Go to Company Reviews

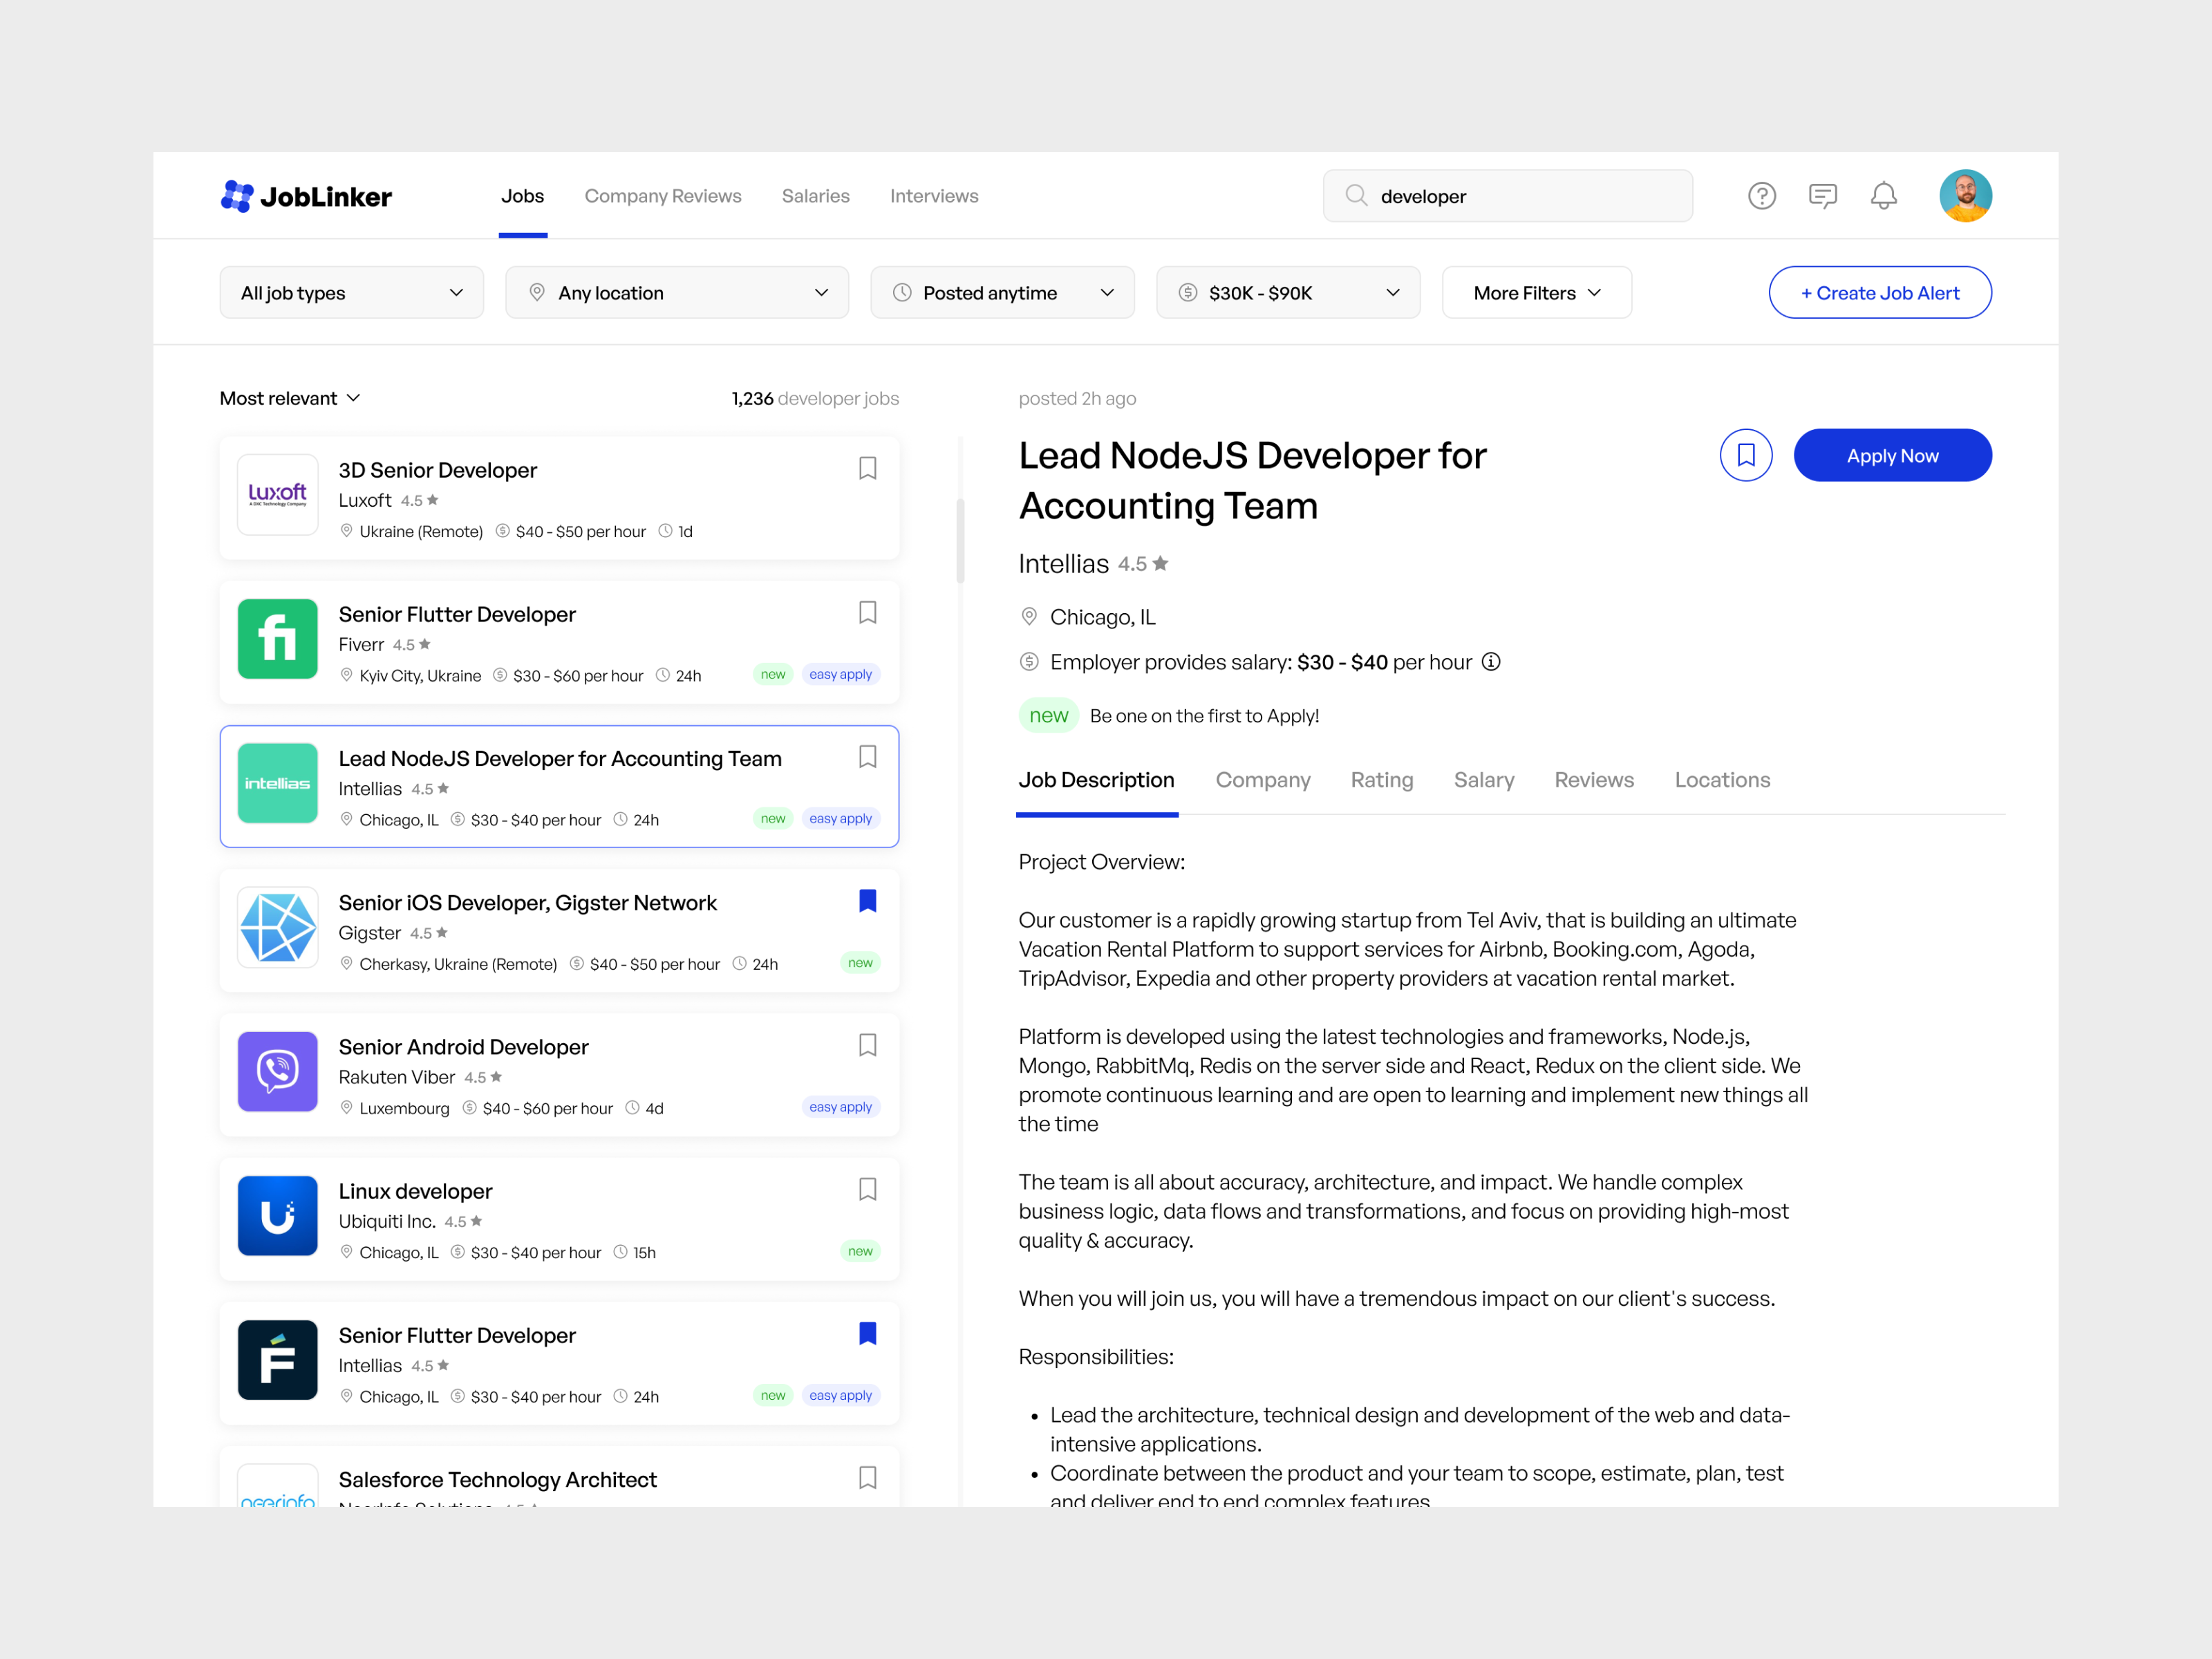[x=662, y=196]
